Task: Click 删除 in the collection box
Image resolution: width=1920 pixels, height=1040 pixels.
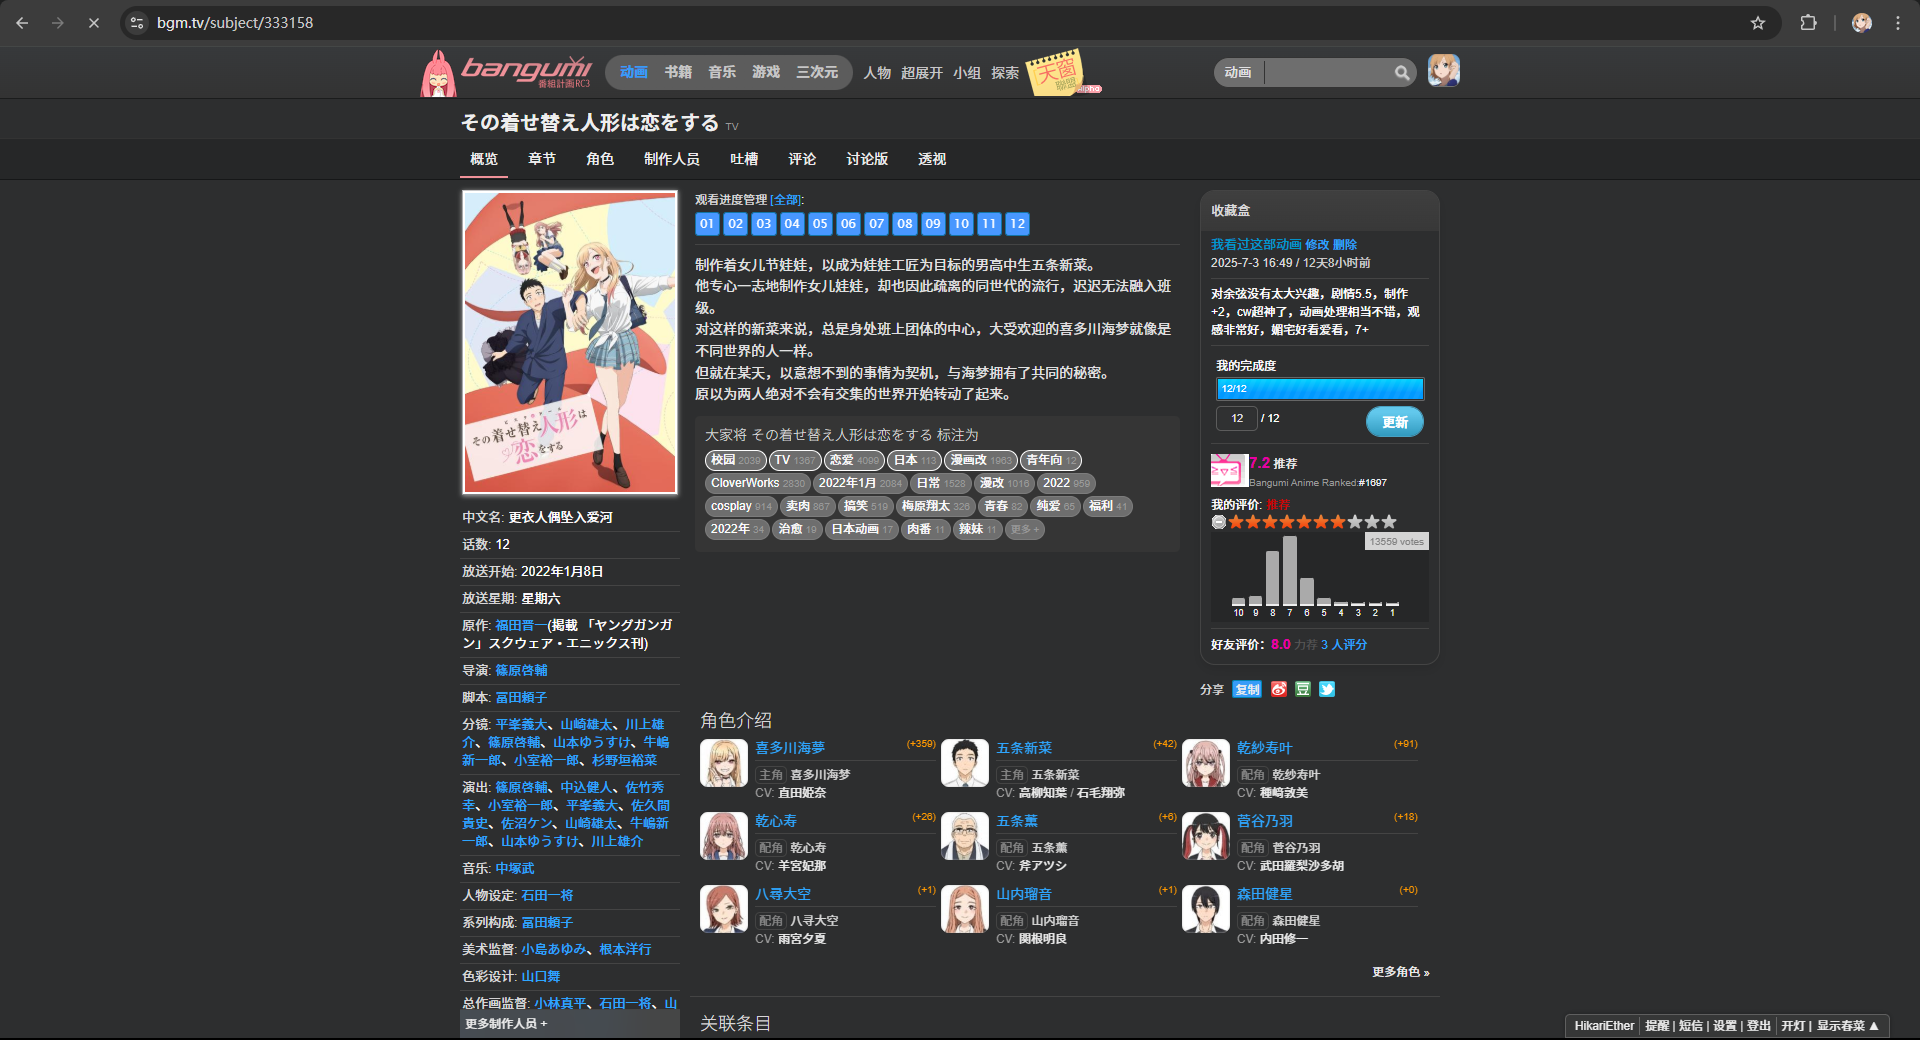Action: point(1345,244)
